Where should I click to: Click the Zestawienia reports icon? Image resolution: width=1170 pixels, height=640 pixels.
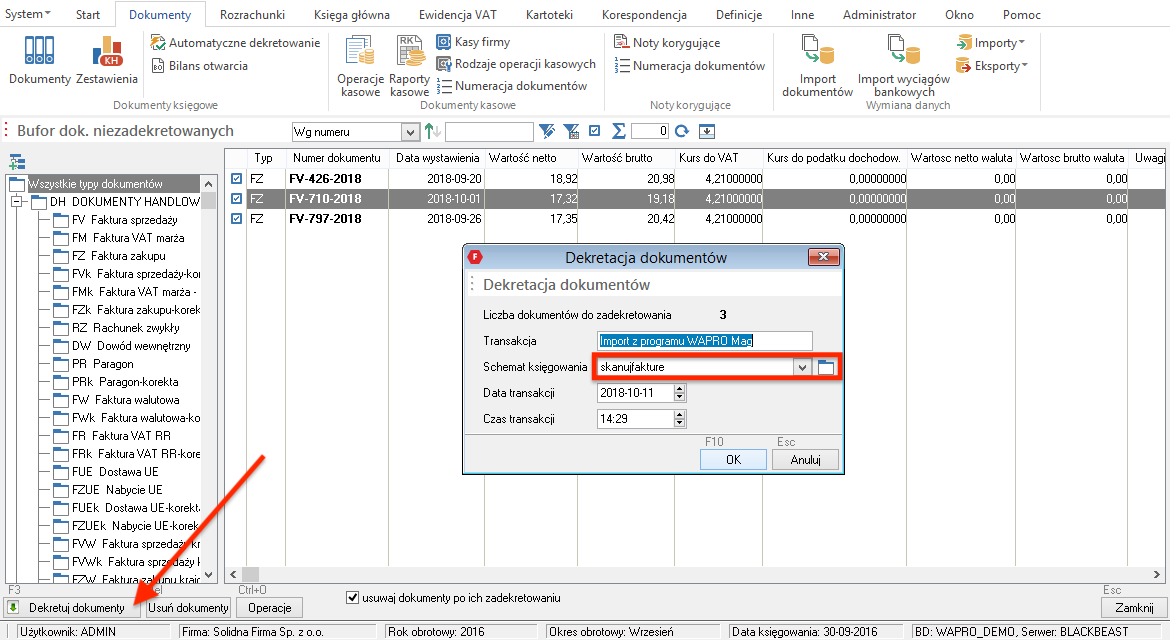click(107, 59)
